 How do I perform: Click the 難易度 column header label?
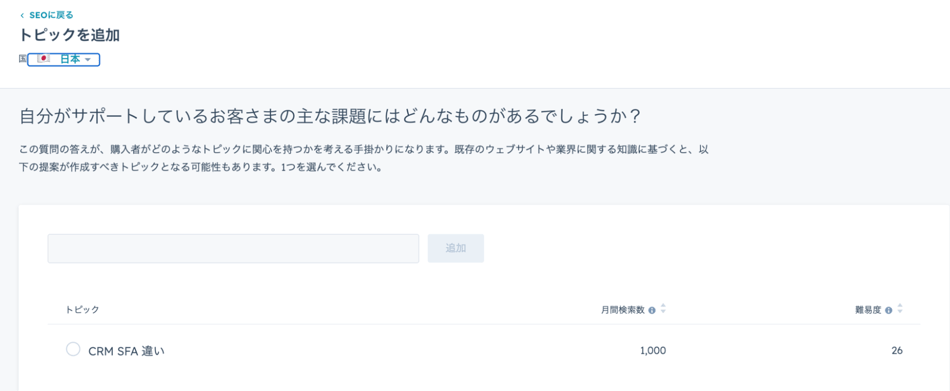click(x=868, y=310)
